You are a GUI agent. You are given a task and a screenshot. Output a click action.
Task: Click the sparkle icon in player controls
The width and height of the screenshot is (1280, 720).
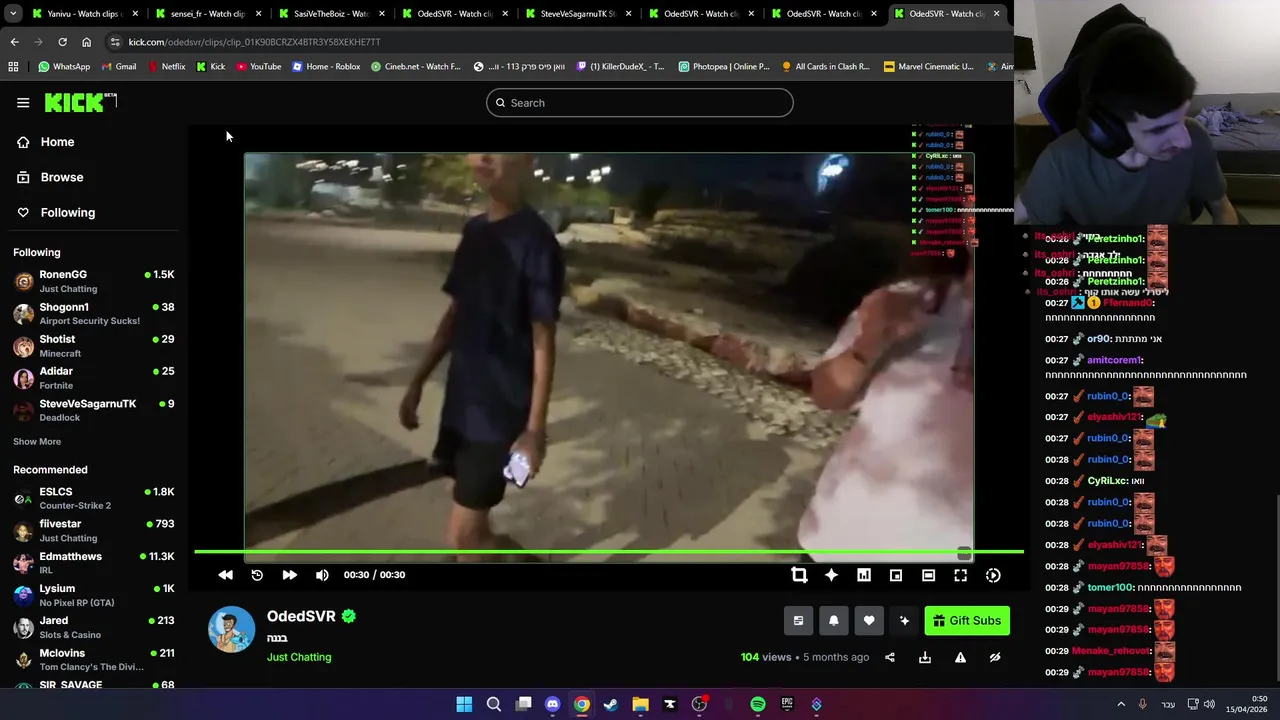click(x=831, y=575)
